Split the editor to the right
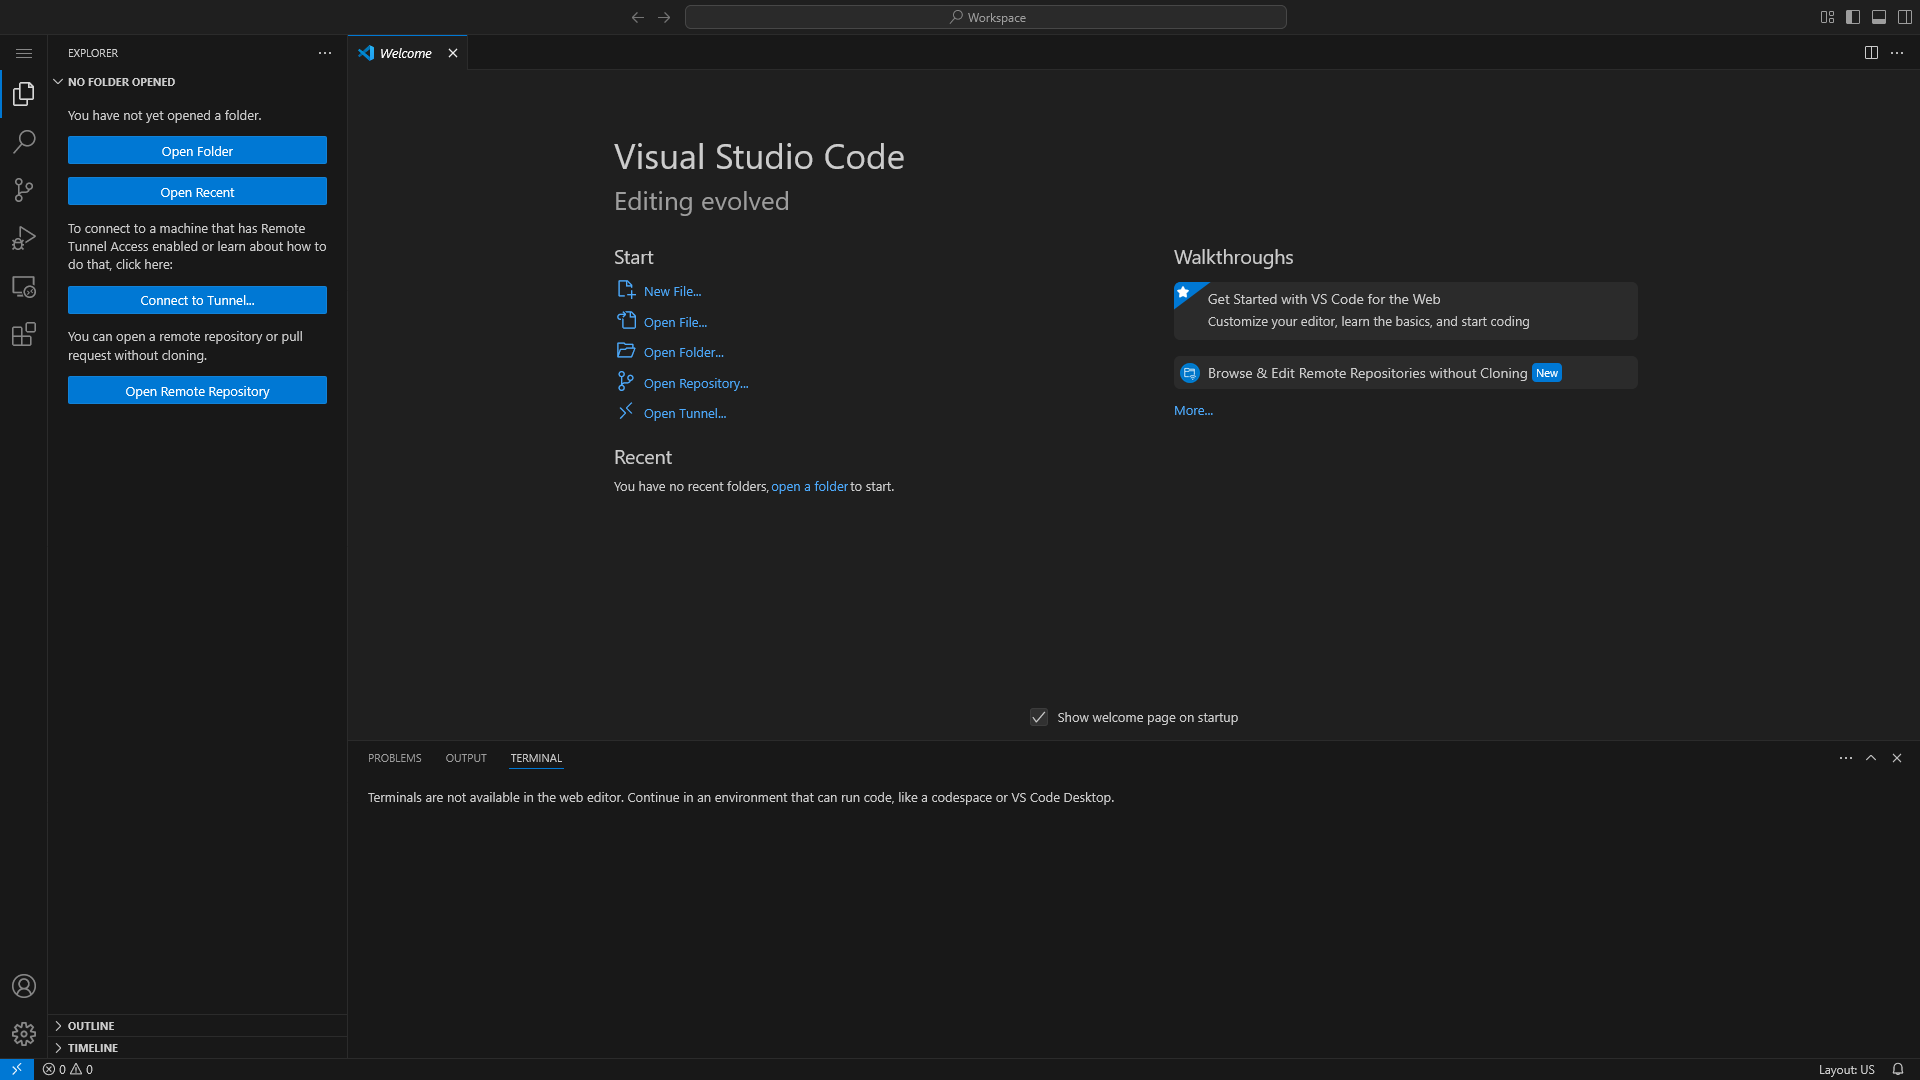The width and height of the screenshot is (1920, 1080). click(x=1871, y=53)
